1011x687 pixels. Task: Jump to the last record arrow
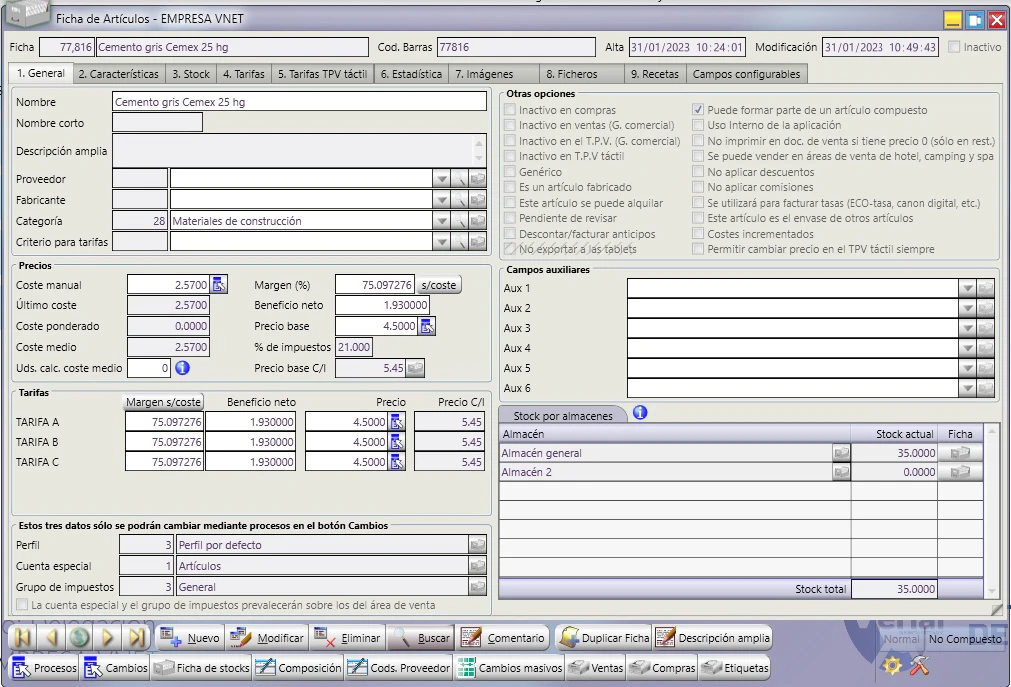coord(137,638)
